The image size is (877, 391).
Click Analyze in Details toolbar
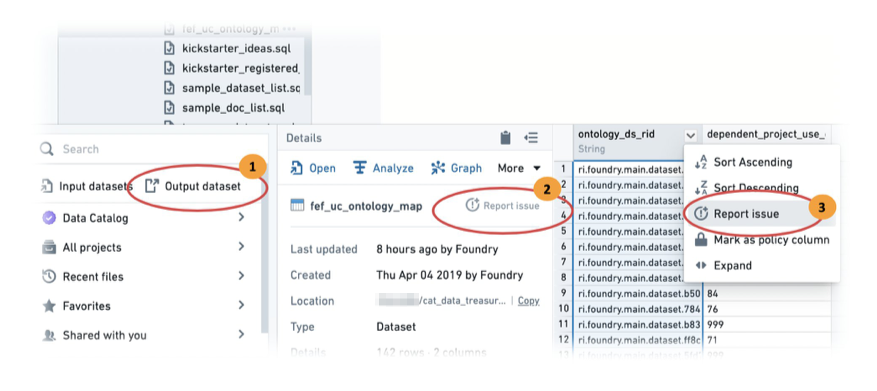click(x=384, y=168)
